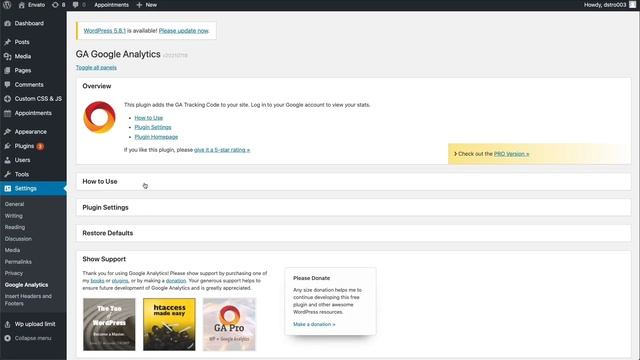This screenshot has width=640, height=360.
Task: Open the PRO Version link
Action: [511, 154]
